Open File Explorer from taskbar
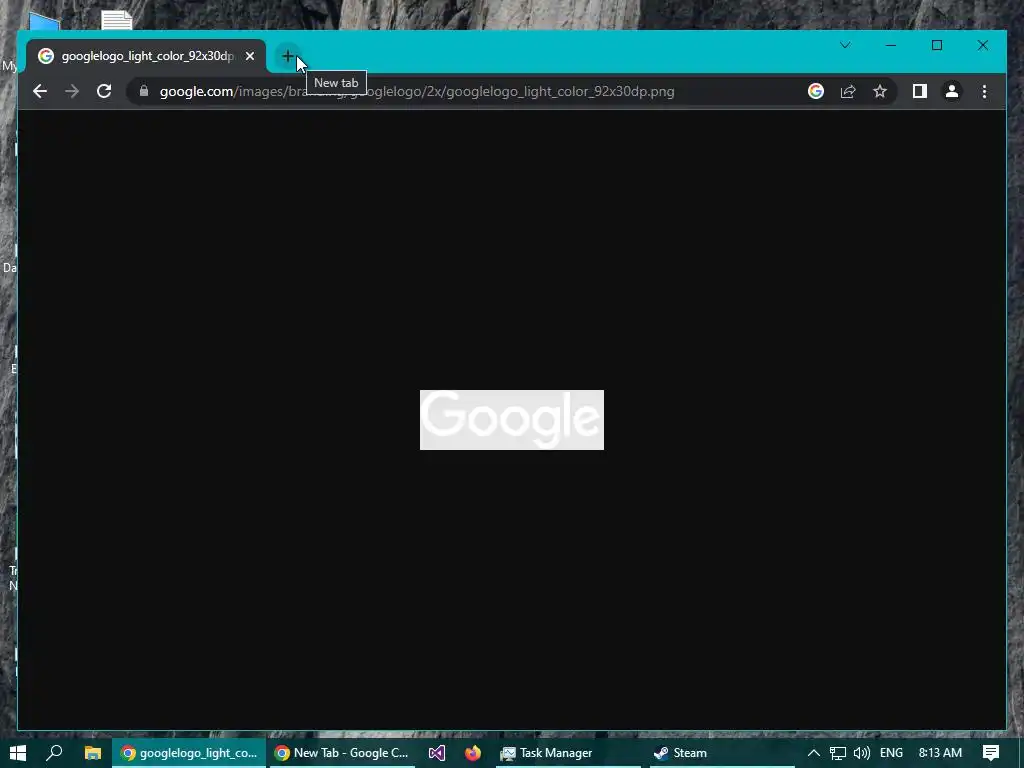The image size is (1024, 768). point(93,753)
